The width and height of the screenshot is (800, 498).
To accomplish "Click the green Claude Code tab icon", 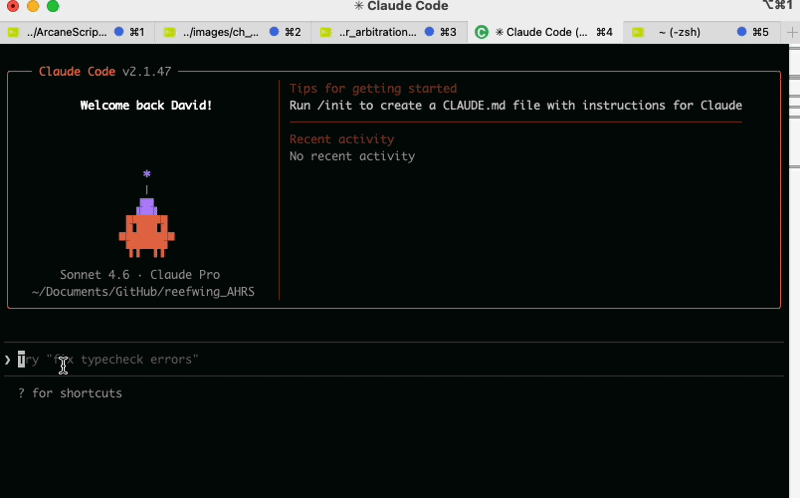I will click(x=482, y=32).
